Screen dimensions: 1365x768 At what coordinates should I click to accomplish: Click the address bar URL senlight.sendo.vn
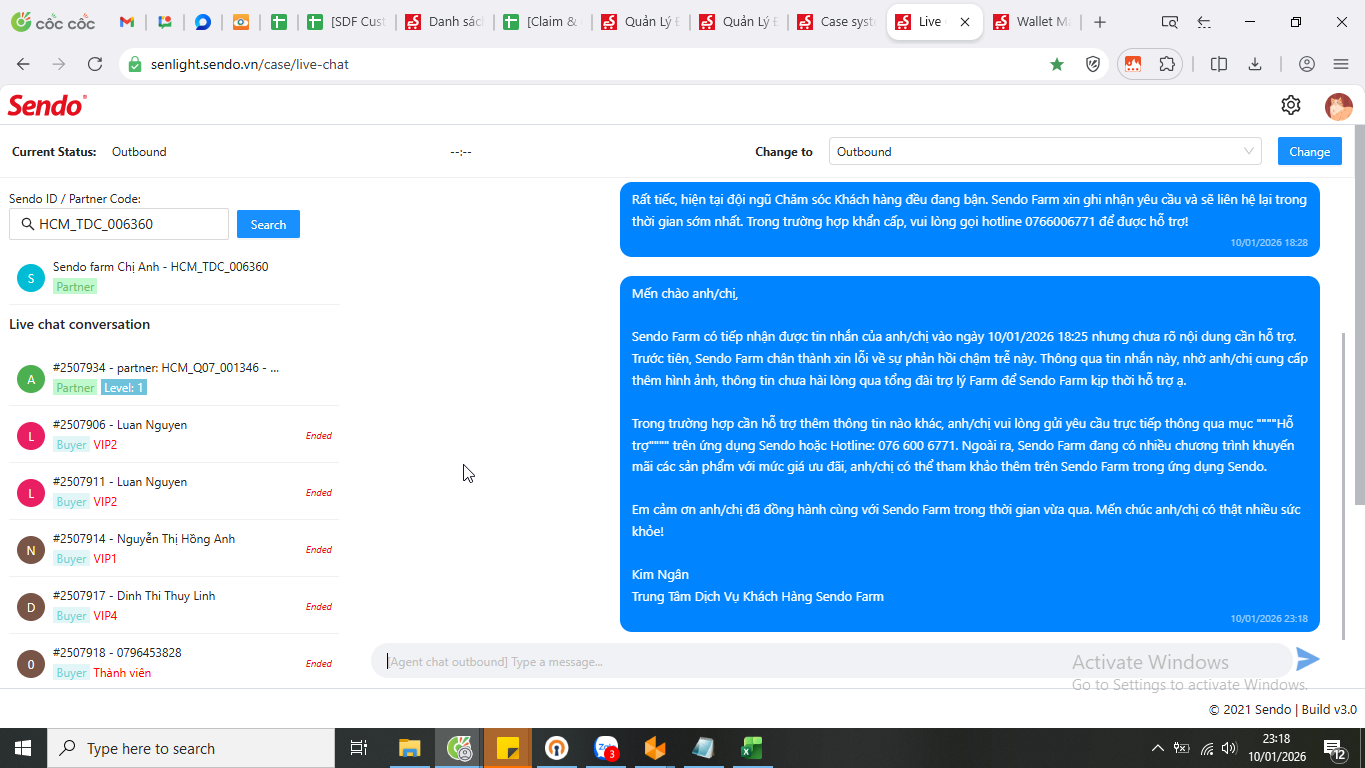(x=250, y=64)
